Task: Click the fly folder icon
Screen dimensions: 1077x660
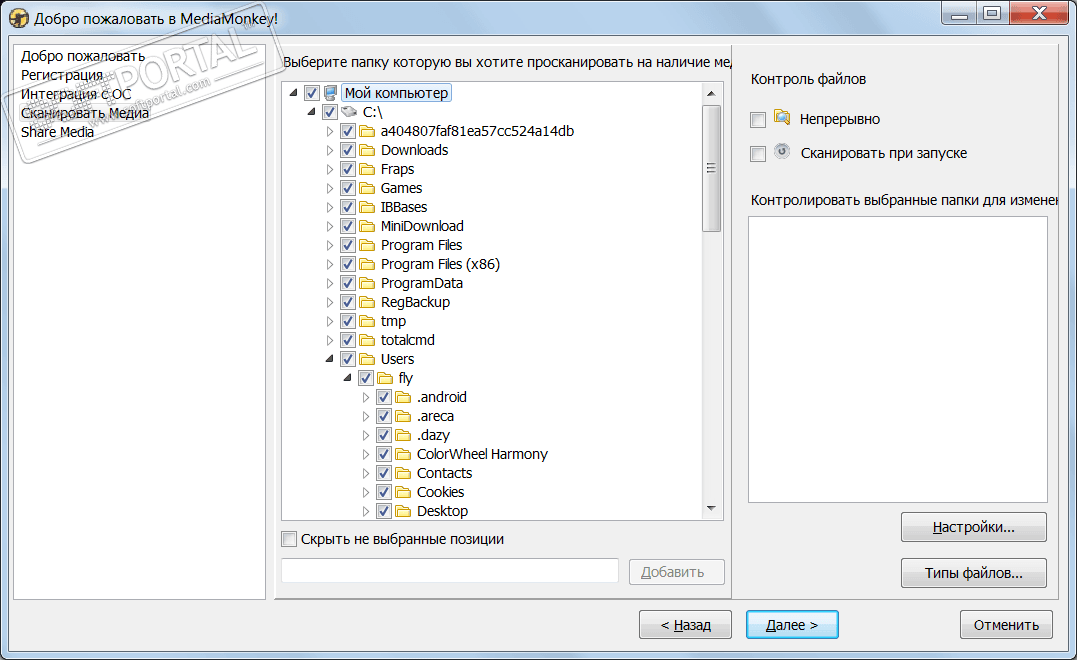Action: pos(385,378)
